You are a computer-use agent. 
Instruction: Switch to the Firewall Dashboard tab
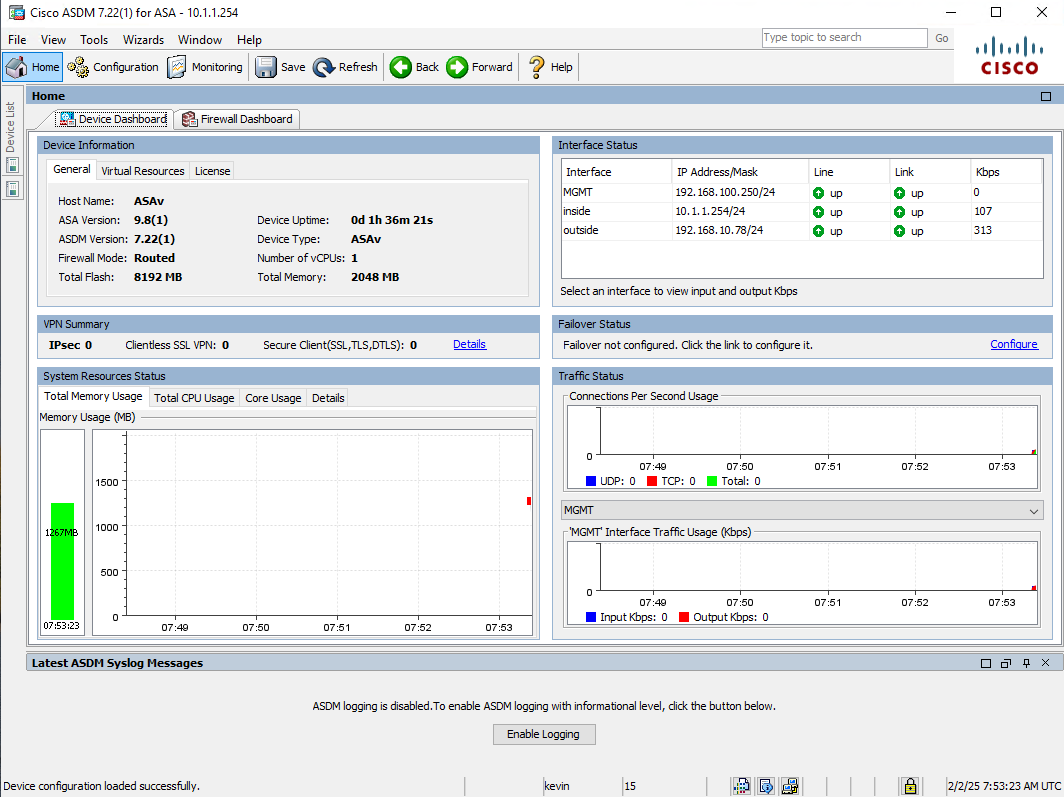click(x=237, y=119)
